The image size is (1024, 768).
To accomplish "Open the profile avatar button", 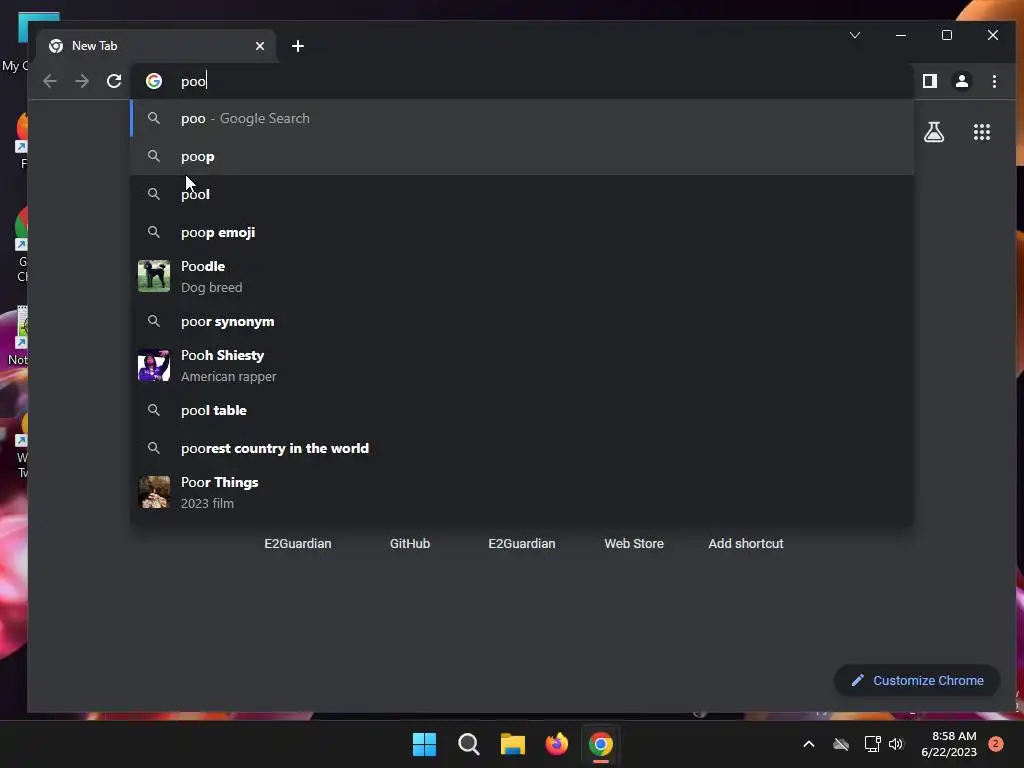I will pos(962,81).
